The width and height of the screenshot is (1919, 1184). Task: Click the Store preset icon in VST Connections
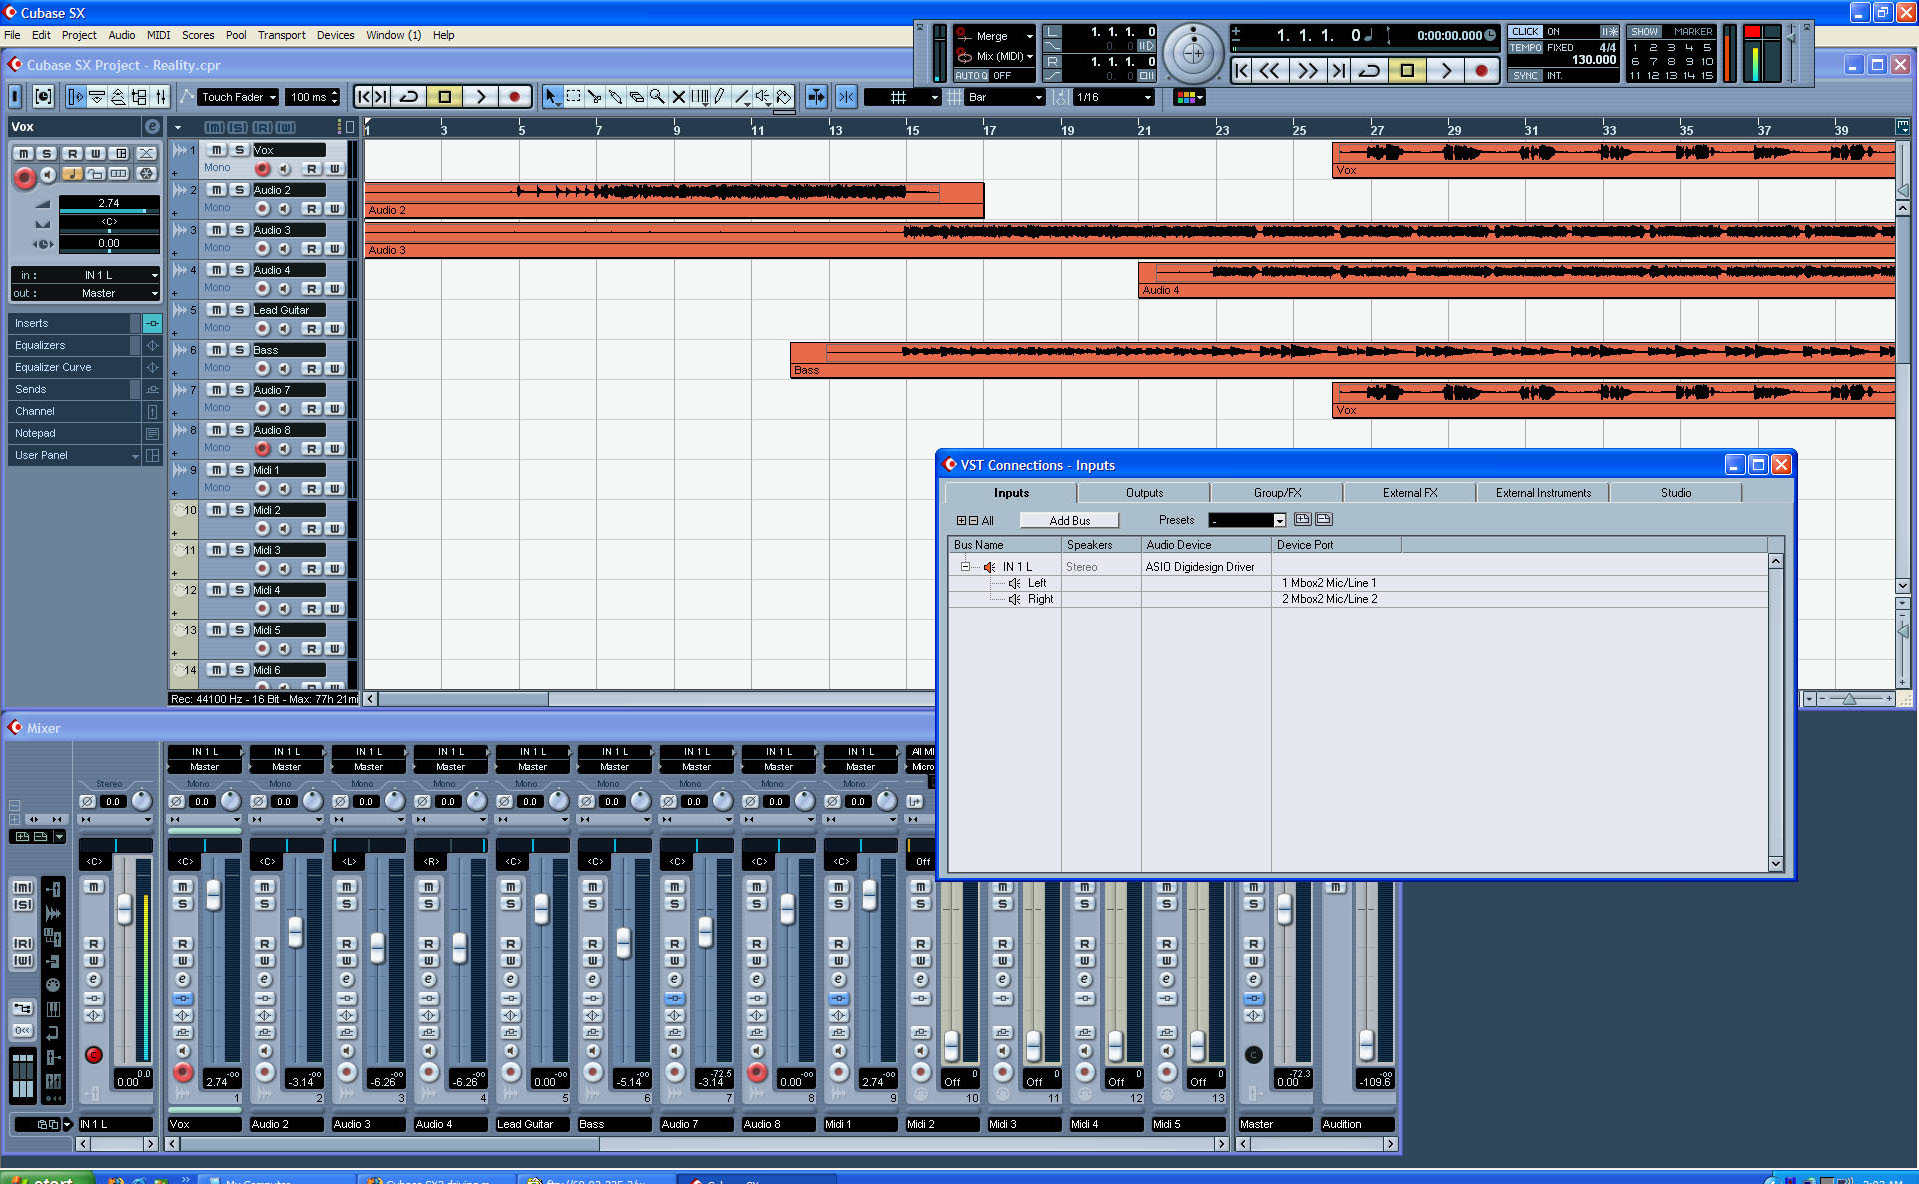coord(1302,520)
